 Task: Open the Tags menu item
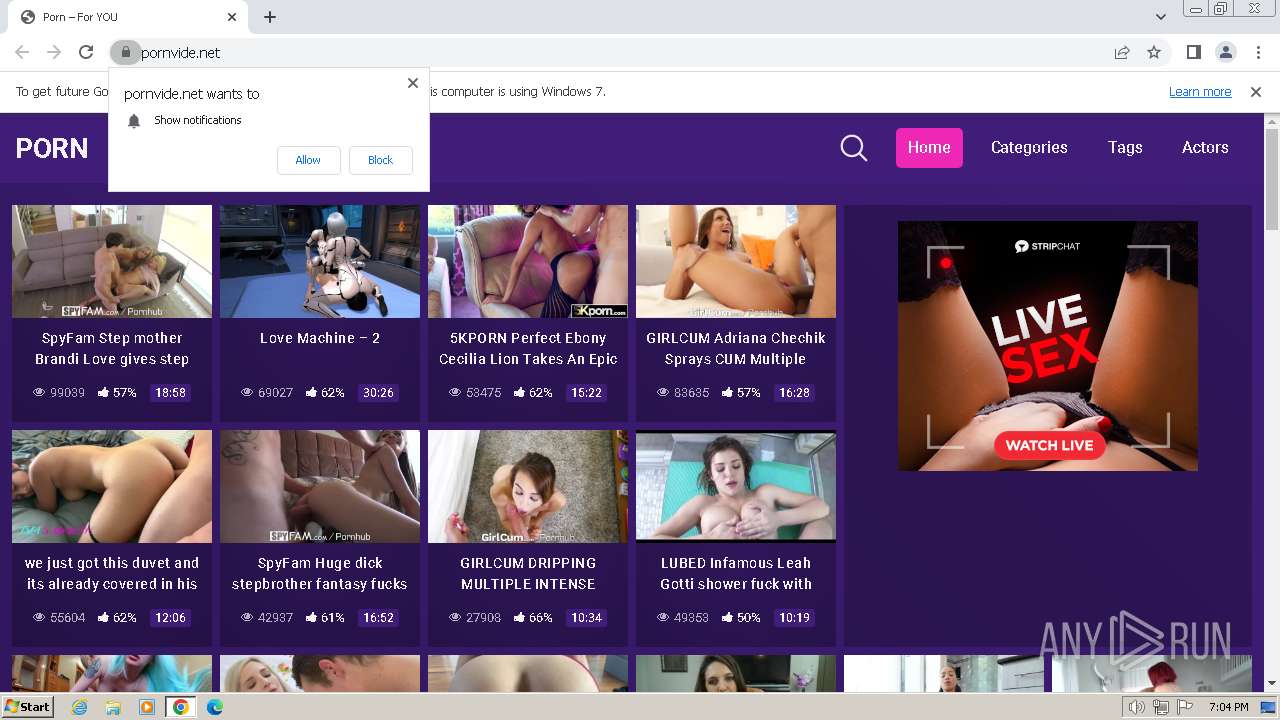pos(1125,147)
